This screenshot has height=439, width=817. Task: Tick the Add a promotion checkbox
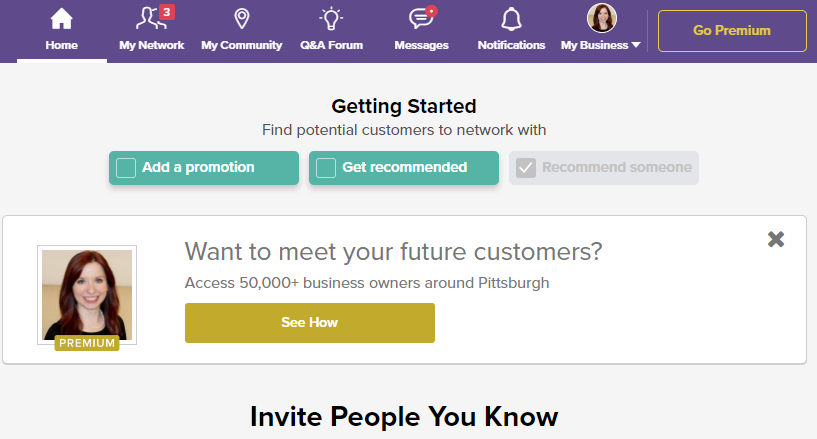126,168
